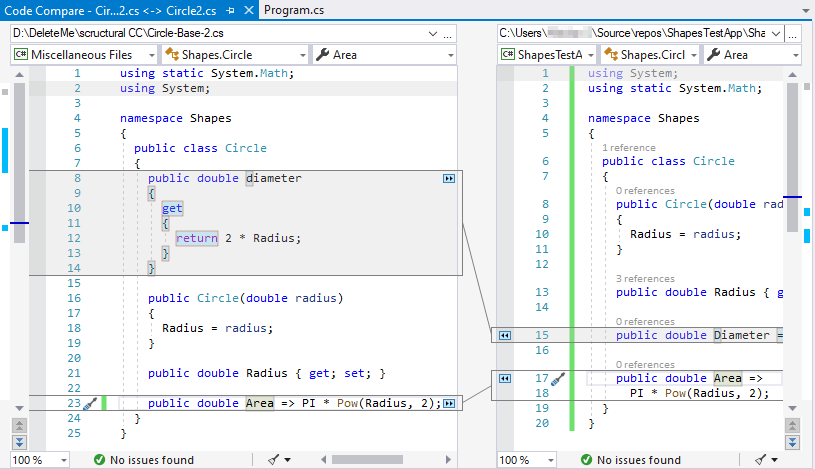Expand left file path Circle-Base-2.cs dropdown

pyautogui.click(x=432, y=34)
